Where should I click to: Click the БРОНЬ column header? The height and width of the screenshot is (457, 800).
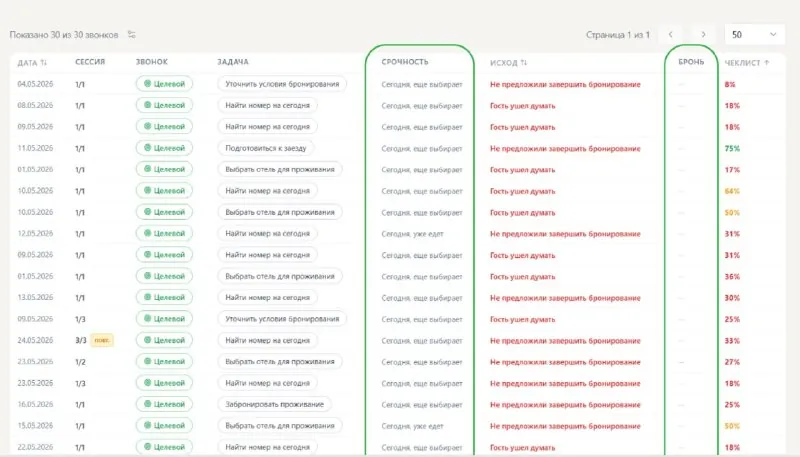pyautogui.click(x=691, y=62)
